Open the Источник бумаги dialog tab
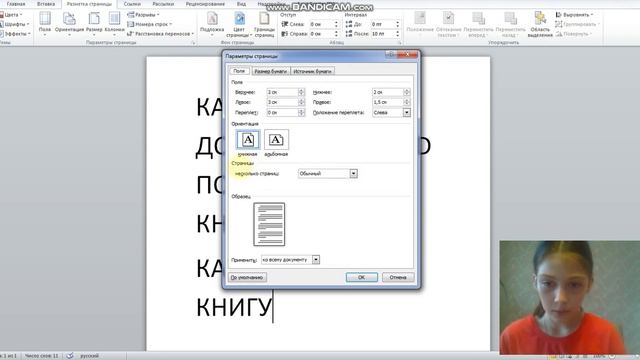 click(x=313, y=71)
